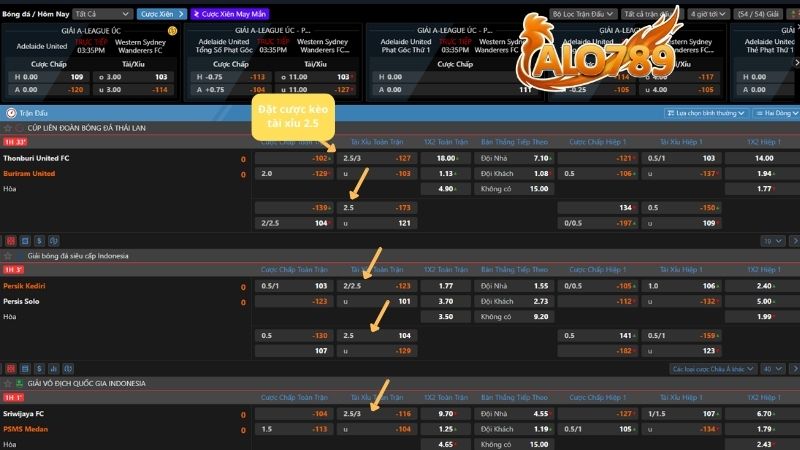Screen dimensions: 800x450
Task: Select 1X2 Toàn Trận header in Thai cup table
Action: coord(445,142)
